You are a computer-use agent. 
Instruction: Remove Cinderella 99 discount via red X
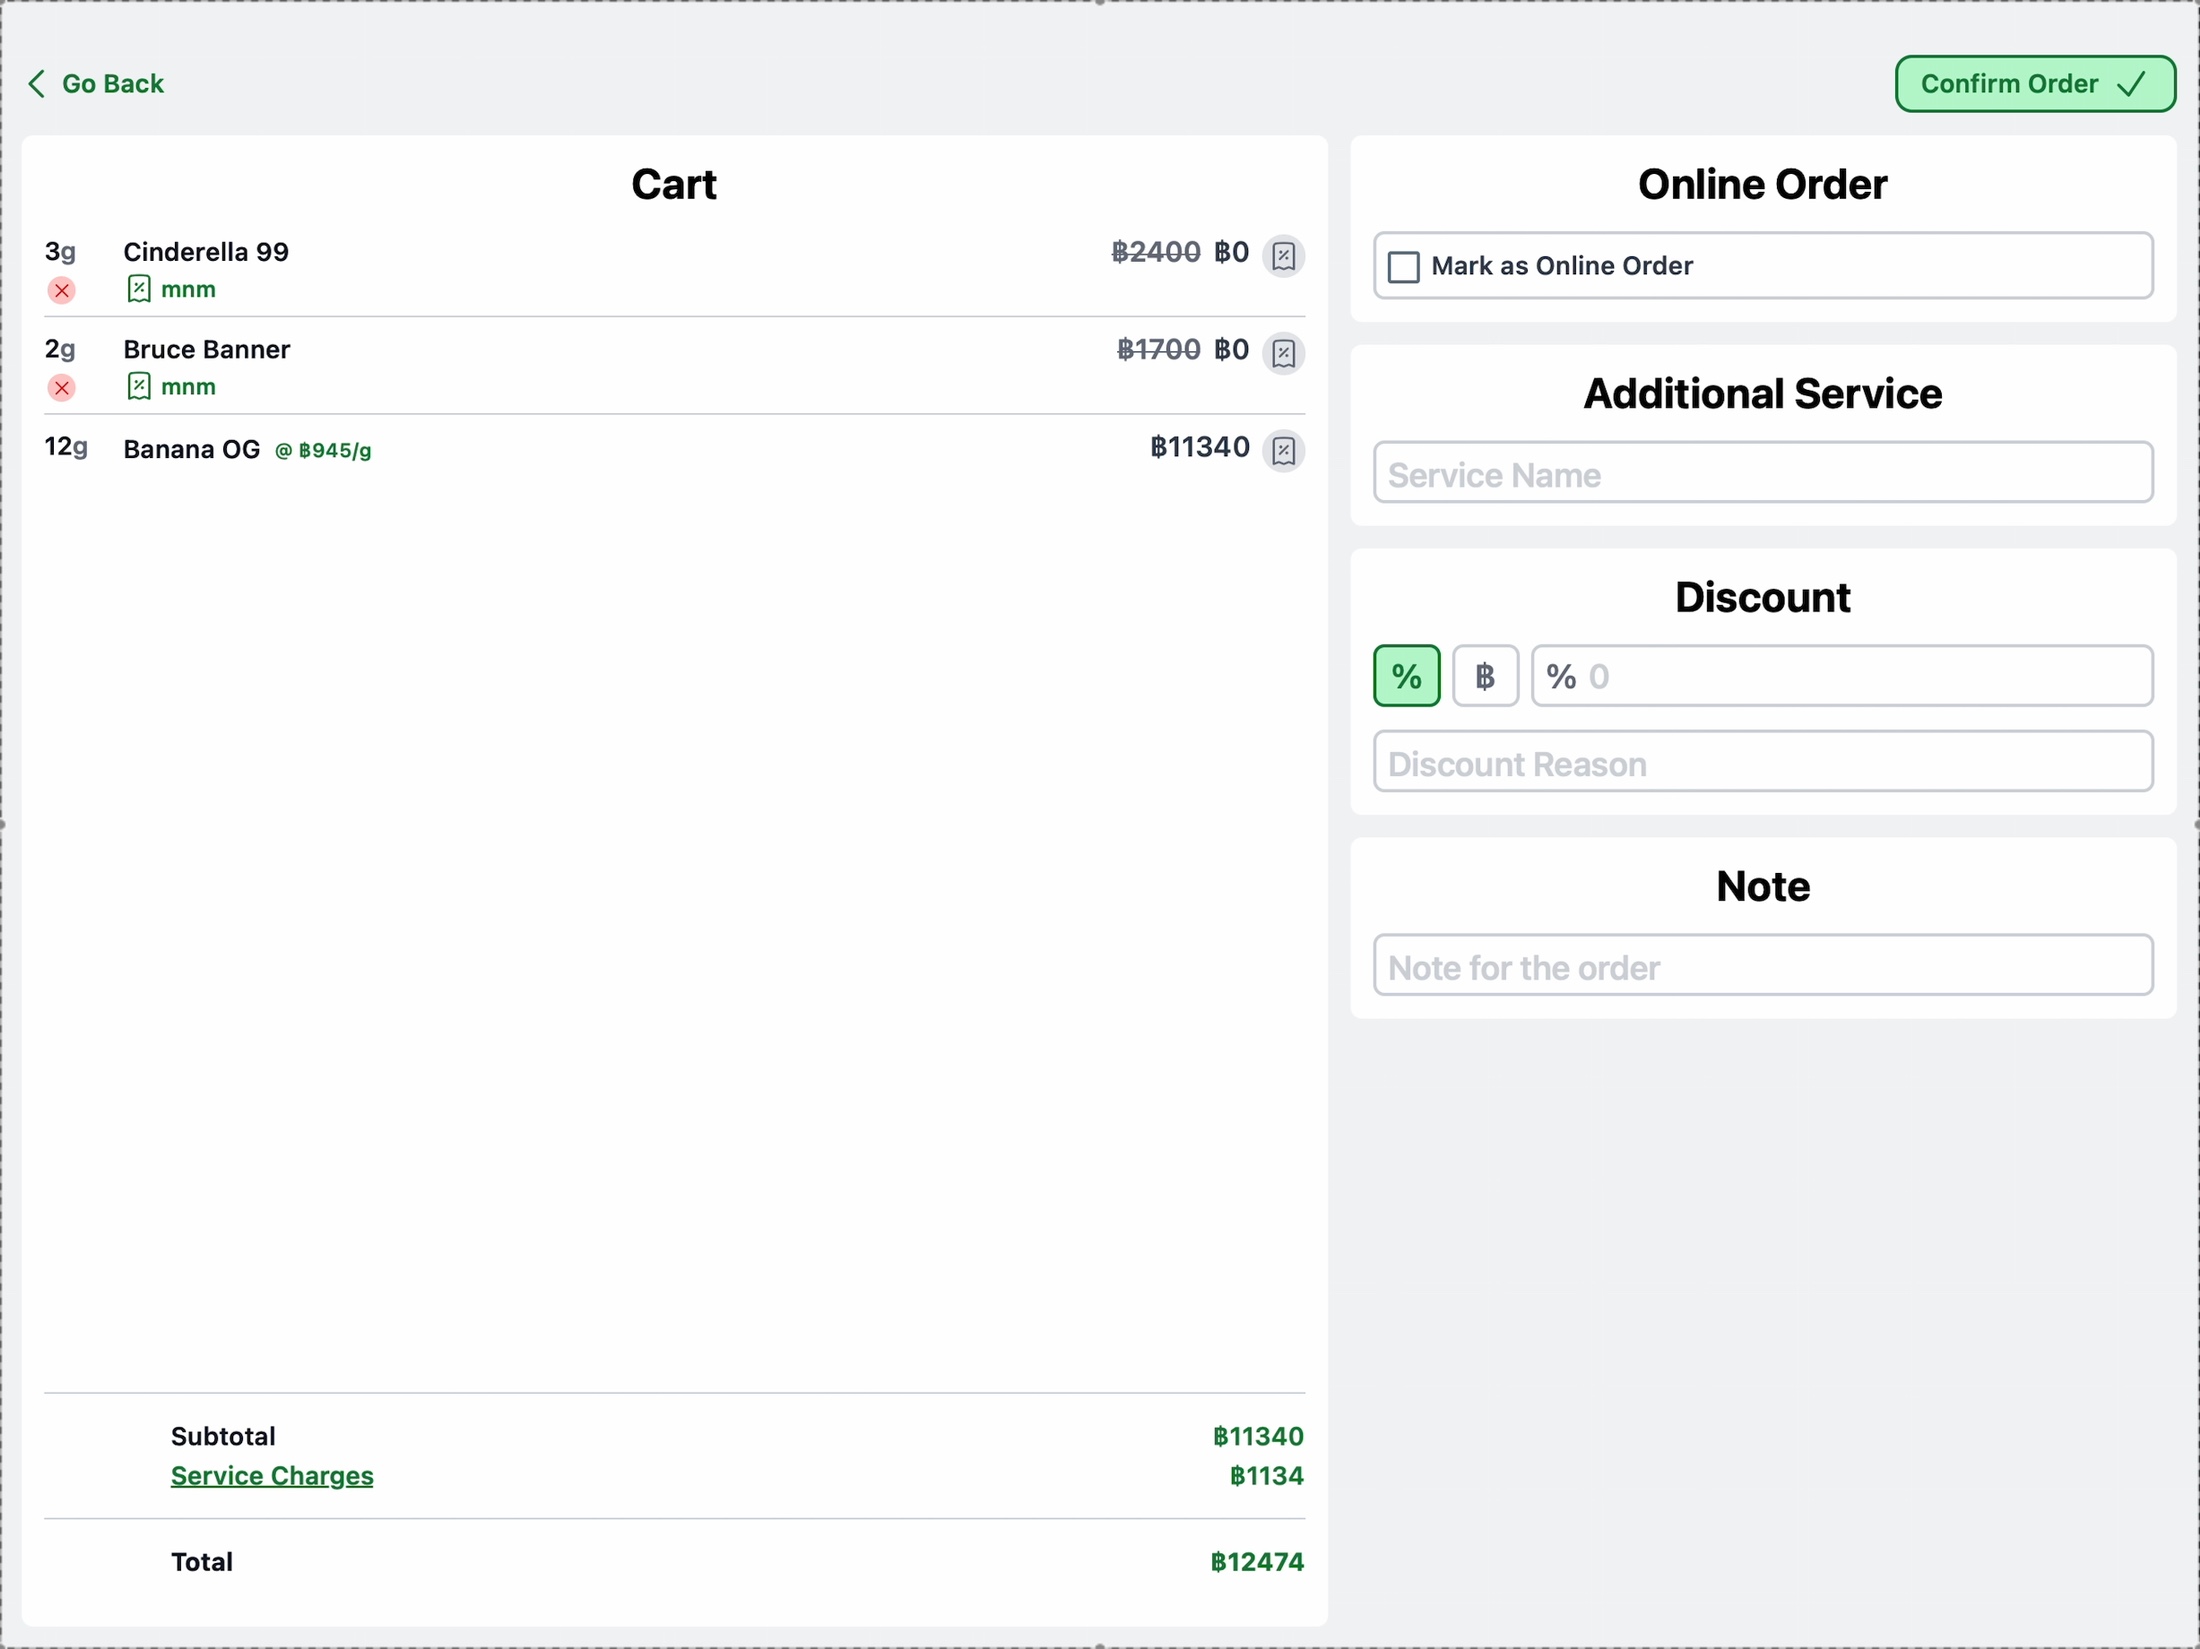[62, 290]
